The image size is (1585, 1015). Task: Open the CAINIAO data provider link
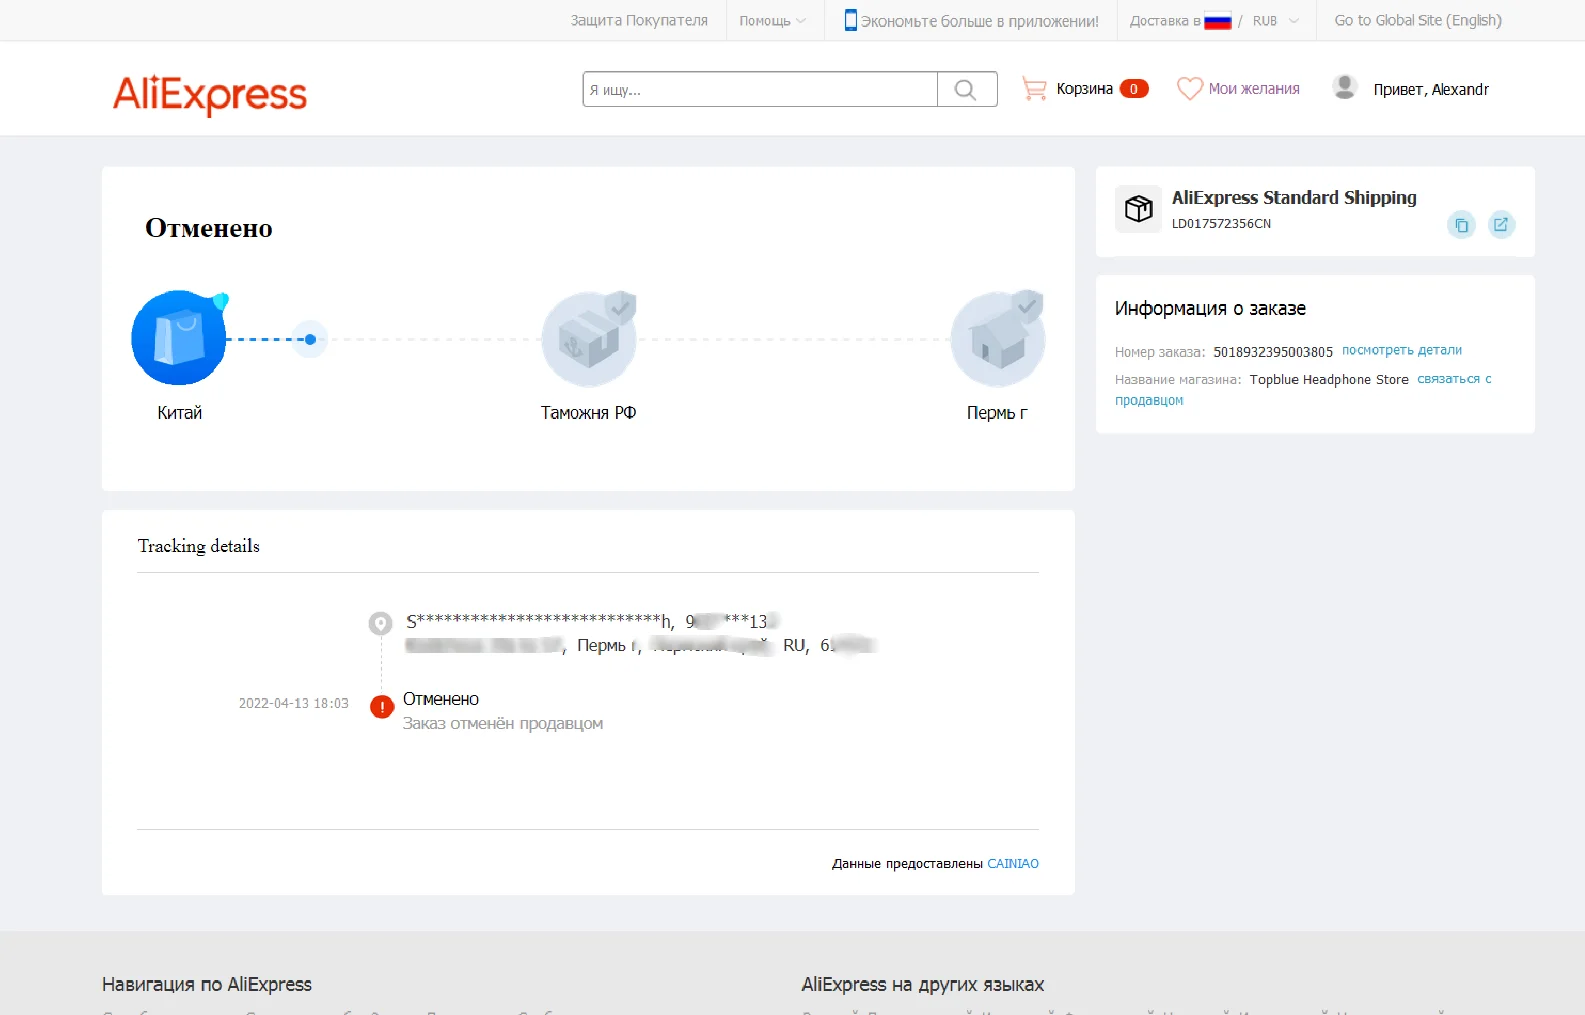[x=1013, y=864]
